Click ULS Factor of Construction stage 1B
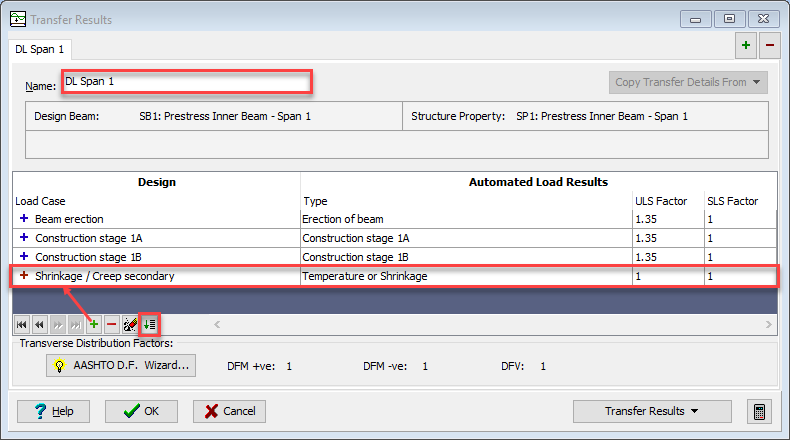Screen dimensions: 790x440 point(668,257)
